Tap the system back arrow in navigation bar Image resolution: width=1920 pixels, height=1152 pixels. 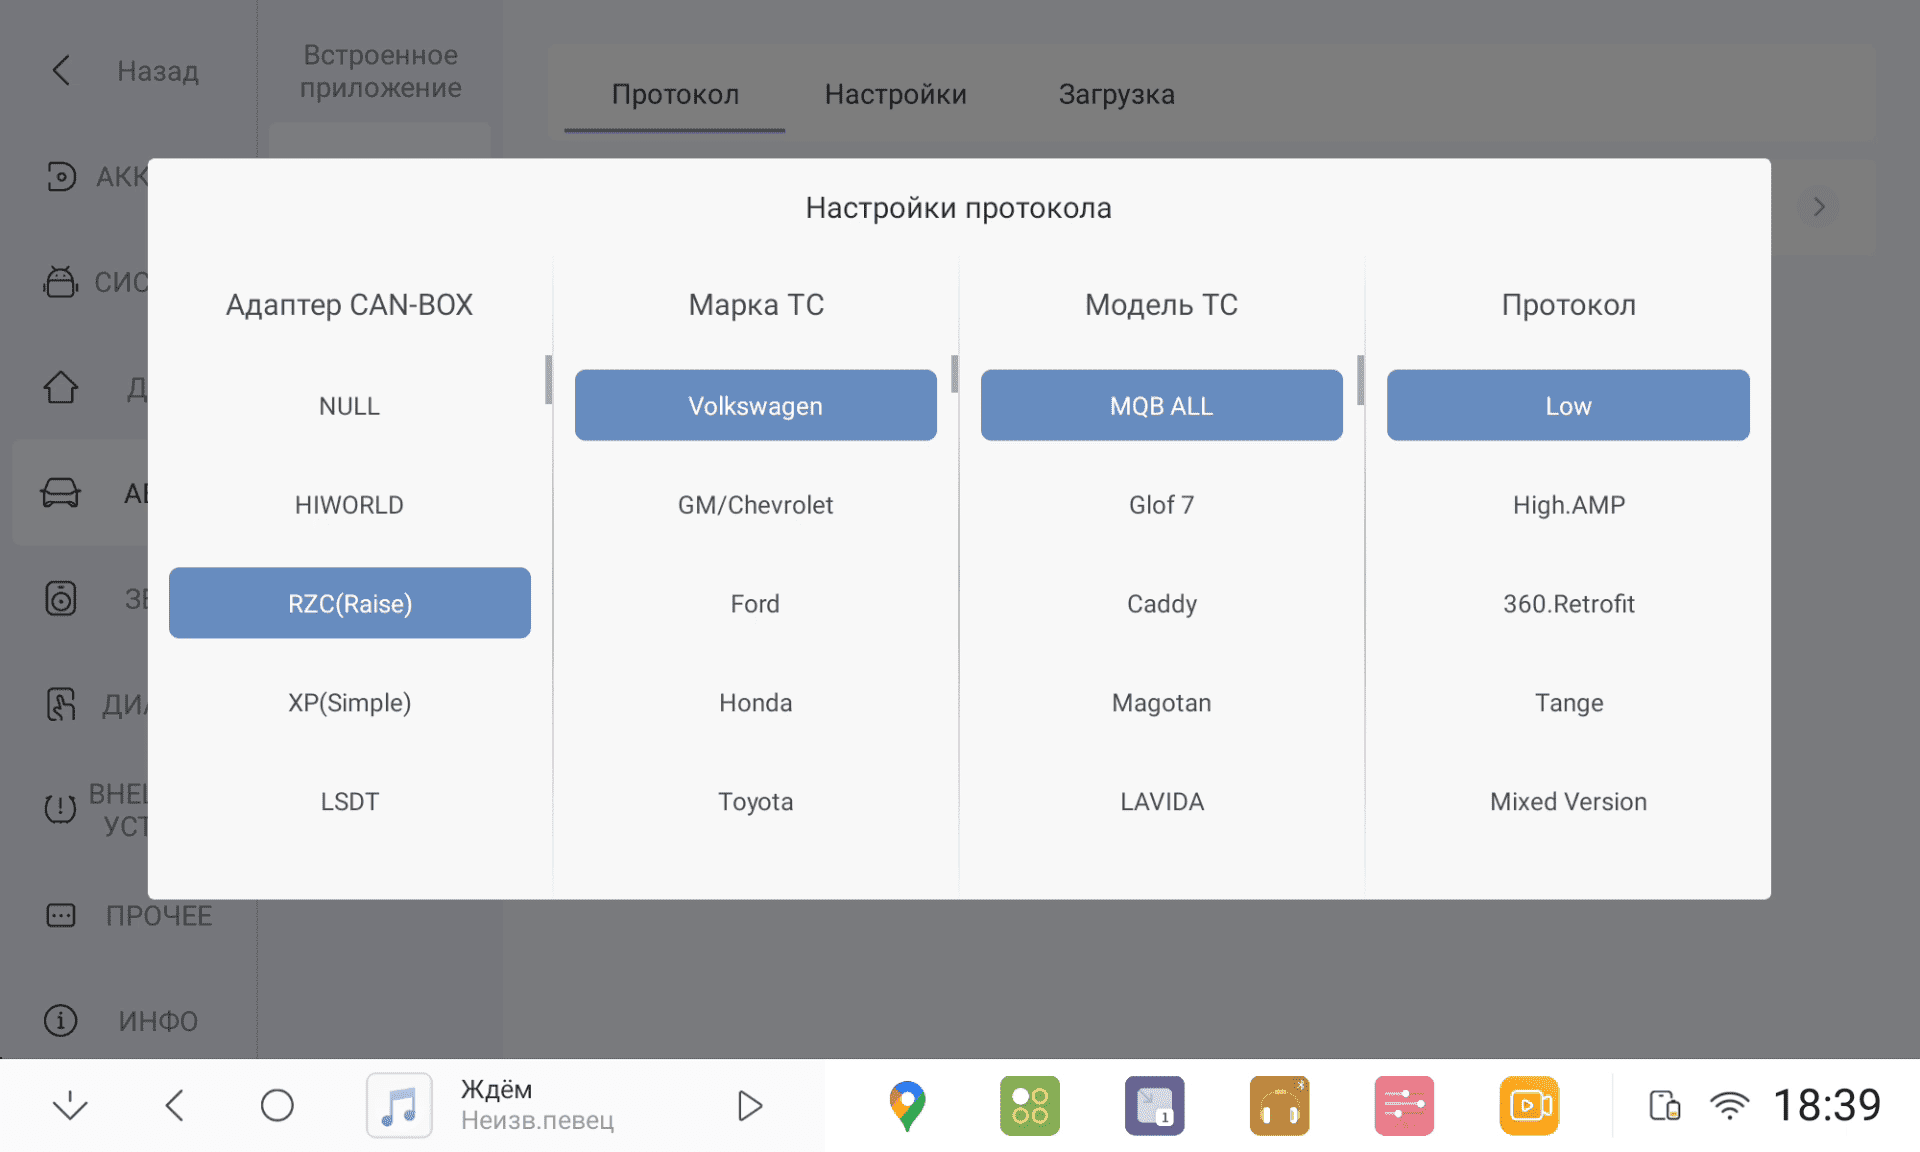point(175,1105)
